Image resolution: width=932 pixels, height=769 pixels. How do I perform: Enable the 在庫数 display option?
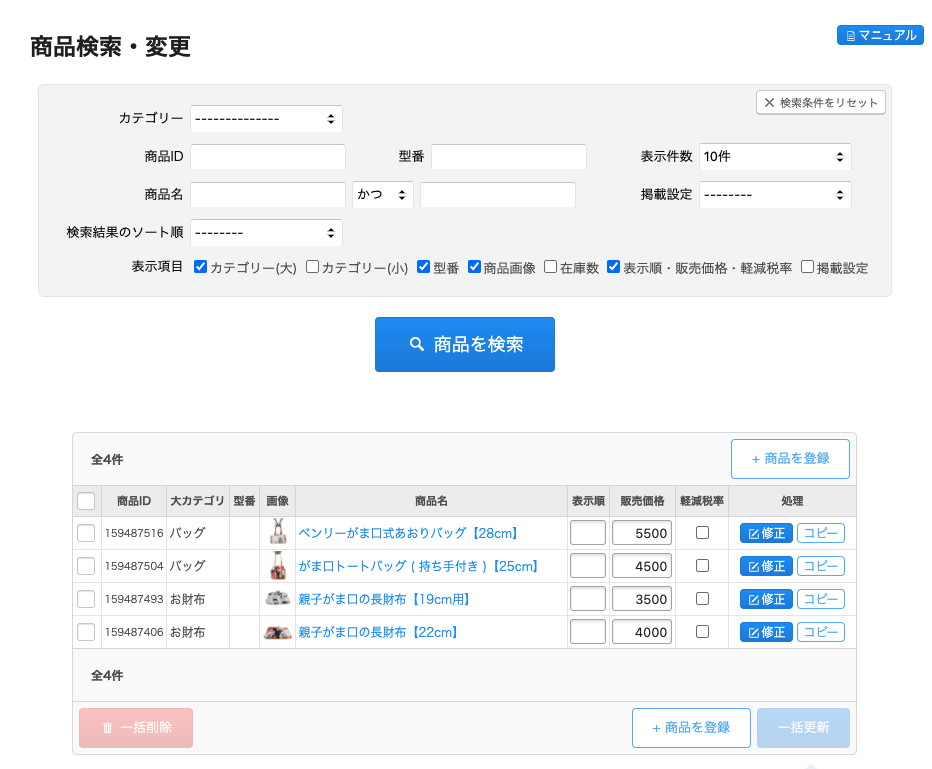tap(551, 267)
